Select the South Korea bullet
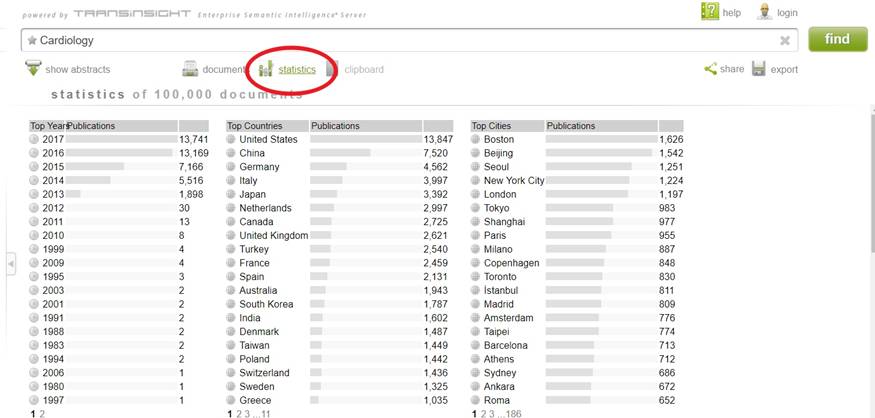 [x=230, y=304]
